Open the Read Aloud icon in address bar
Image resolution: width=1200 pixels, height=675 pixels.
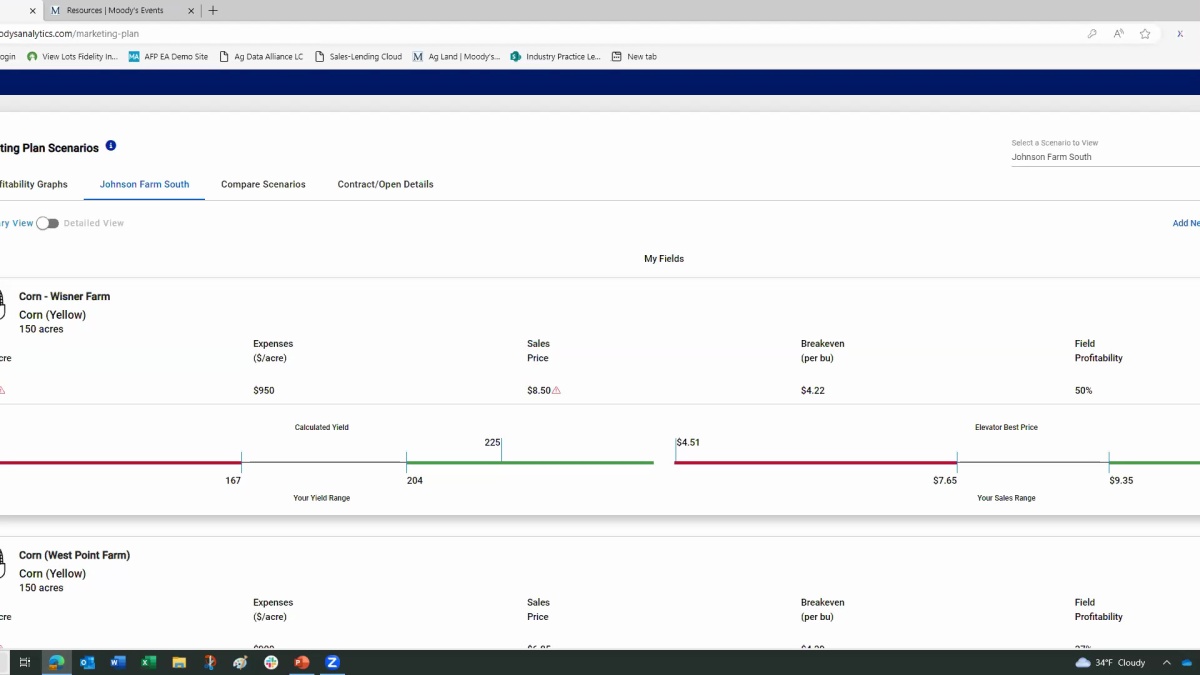tap(1118, 34)
